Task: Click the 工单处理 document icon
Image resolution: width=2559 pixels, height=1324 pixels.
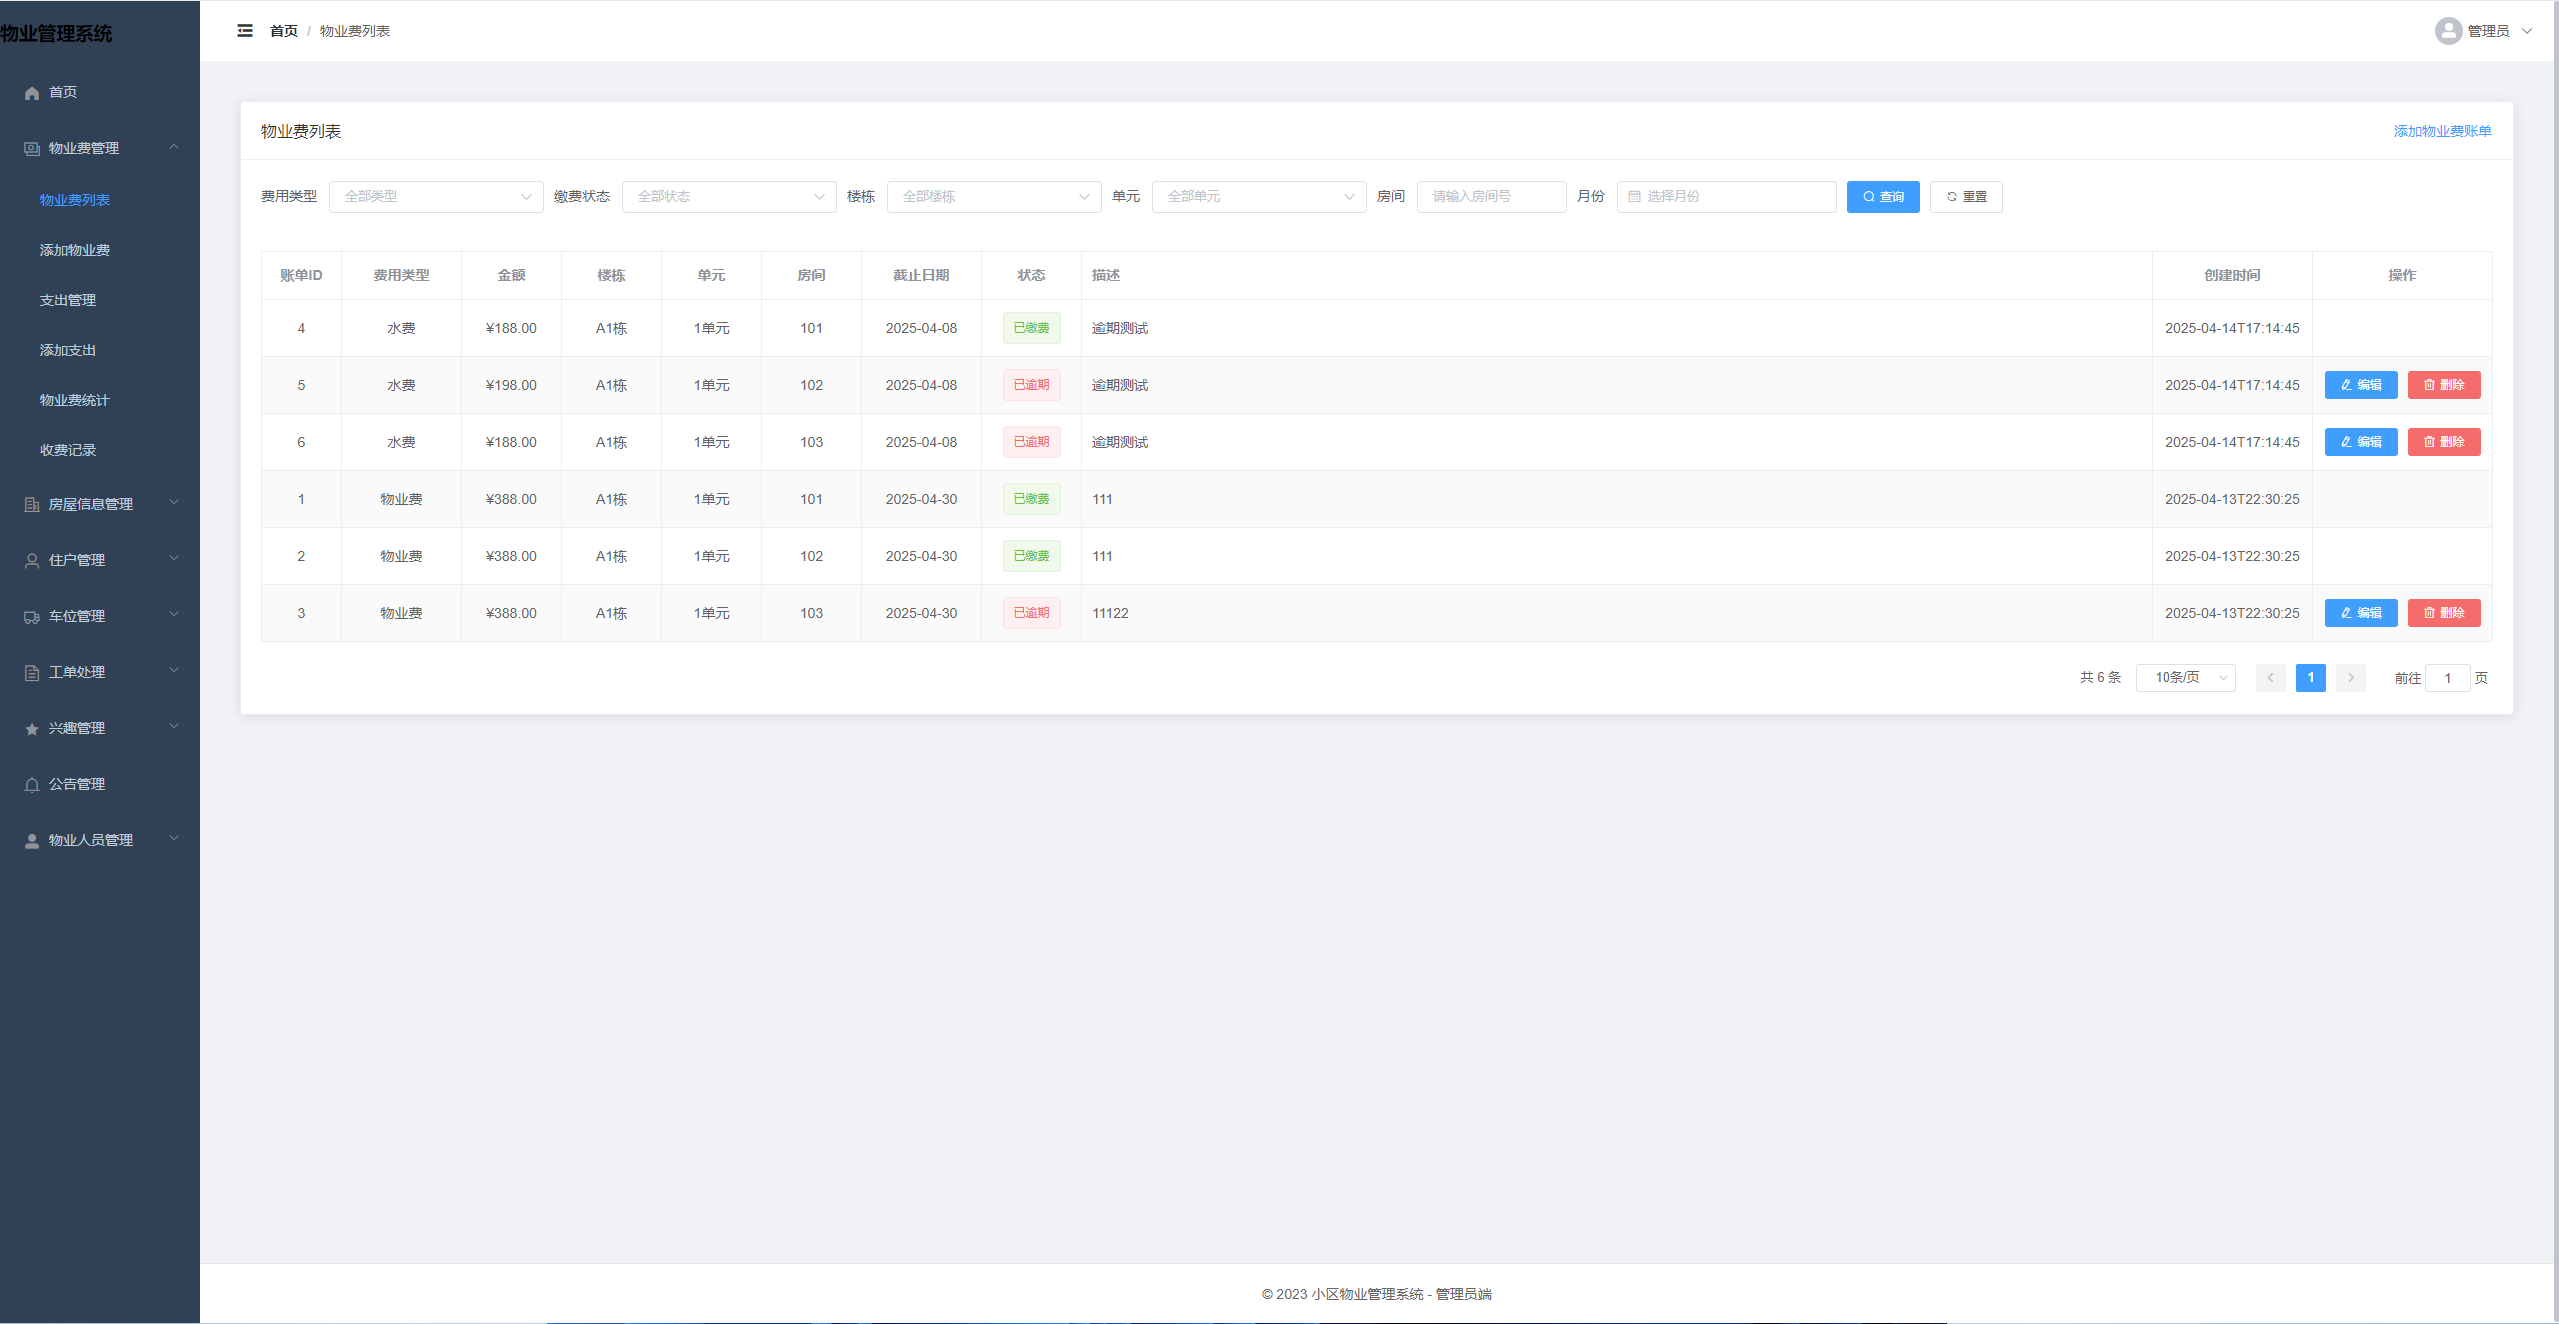Action: point(32,673)
